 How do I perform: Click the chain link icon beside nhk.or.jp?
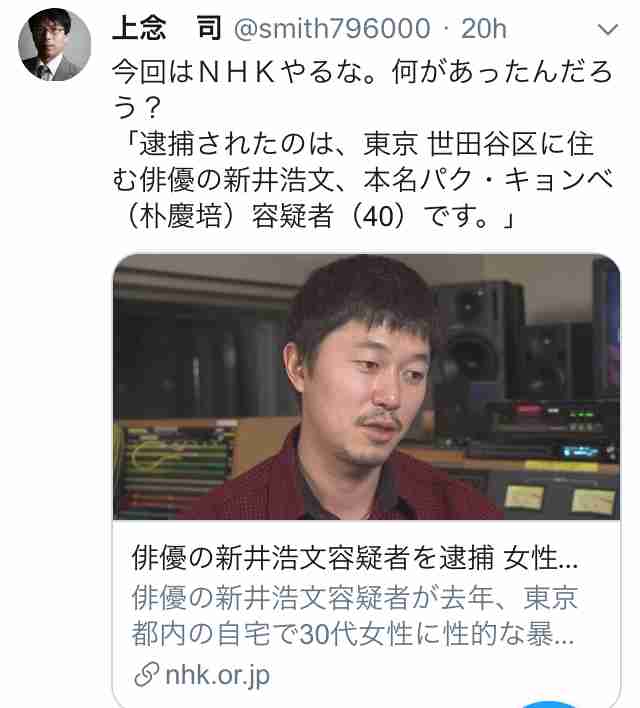coord(147,675)
